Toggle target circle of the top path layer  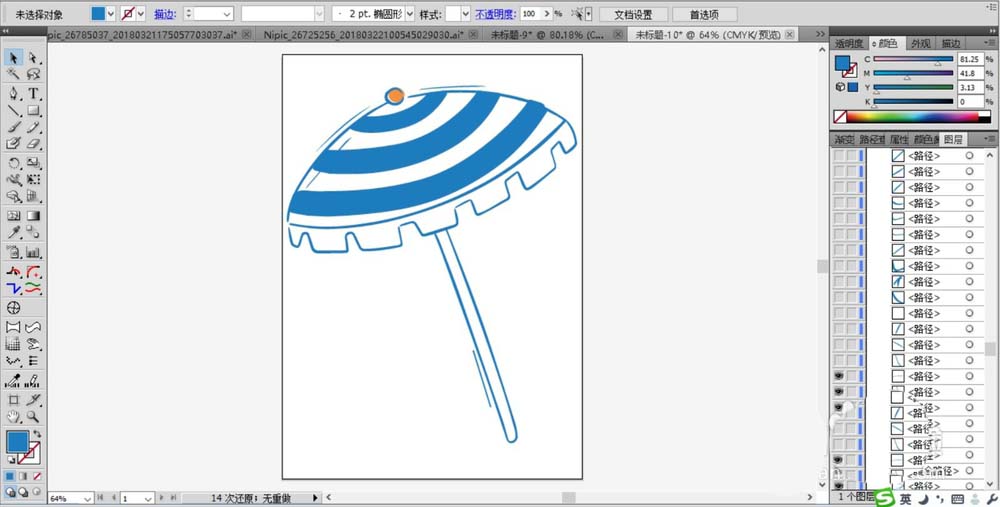click(x=969, y=157)
